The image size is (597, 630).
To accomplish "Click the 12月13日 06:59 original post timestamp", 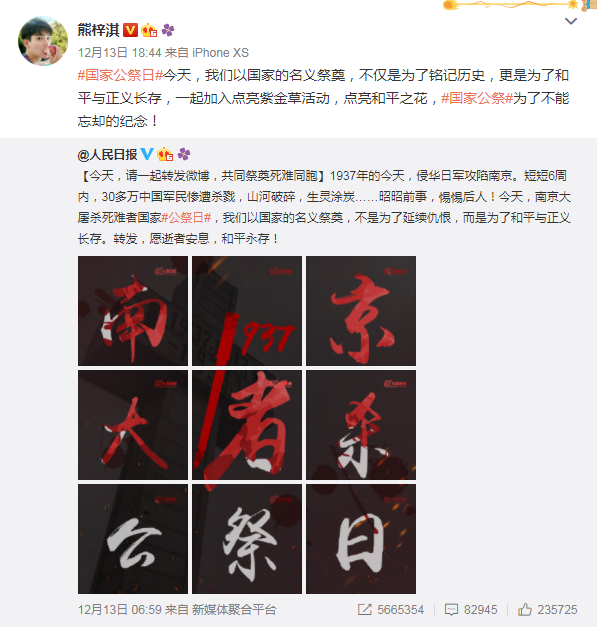I will (120, 610).
